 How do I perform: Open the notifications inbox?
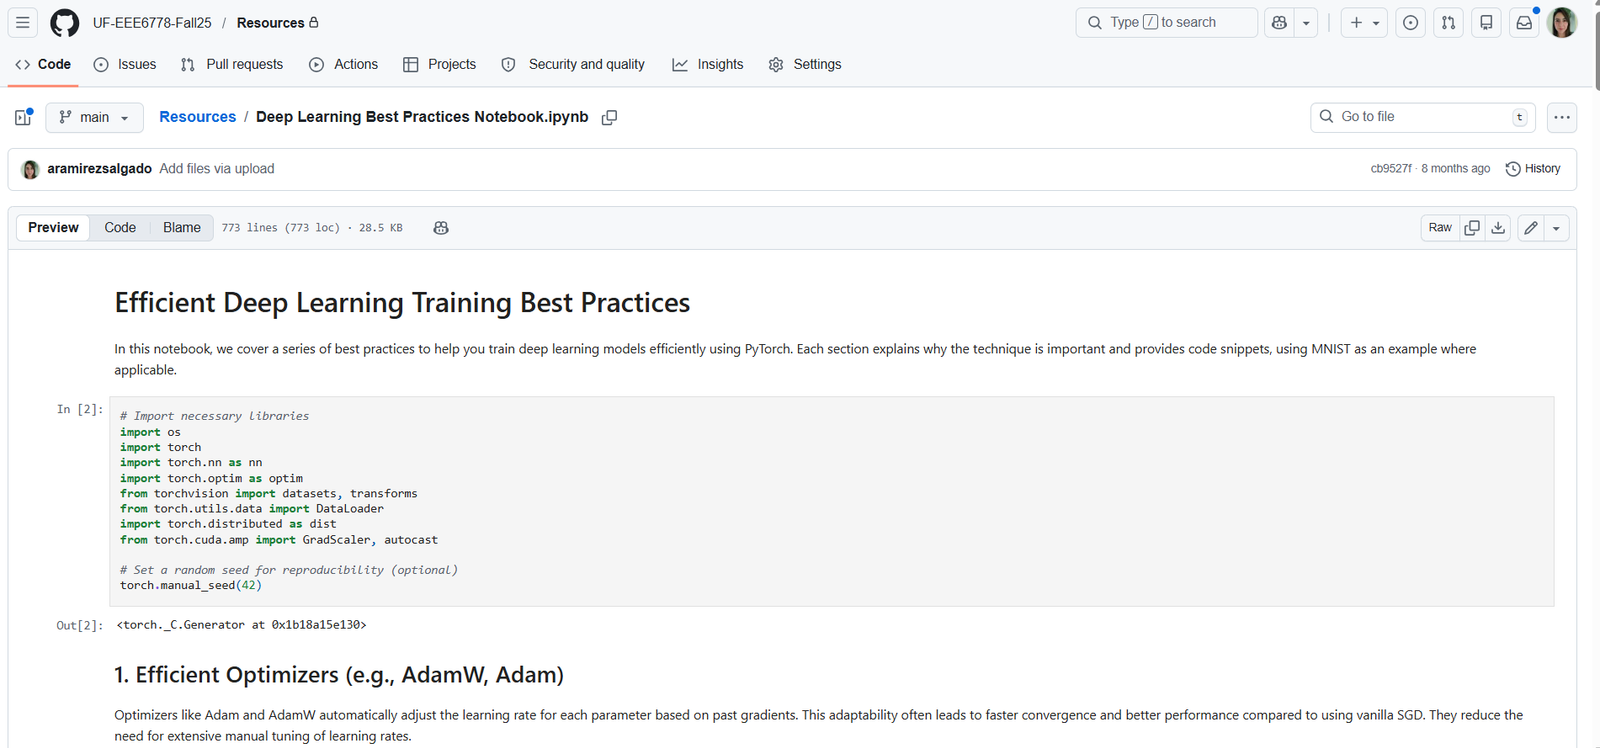click(1524, 22)
